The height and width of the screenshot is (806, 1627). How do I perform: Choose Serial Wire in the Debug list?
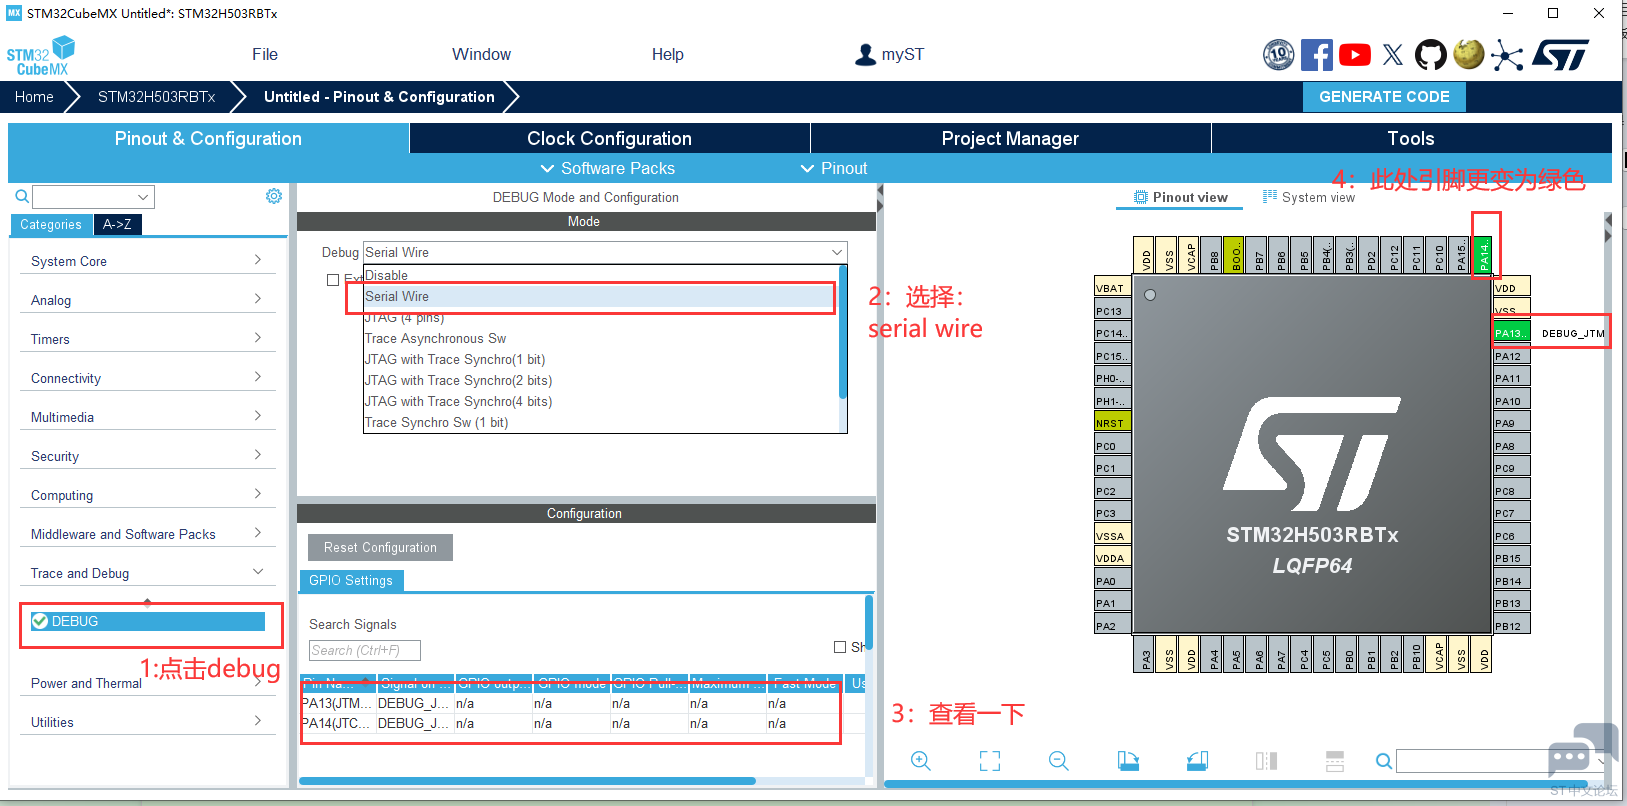point(600,296)
